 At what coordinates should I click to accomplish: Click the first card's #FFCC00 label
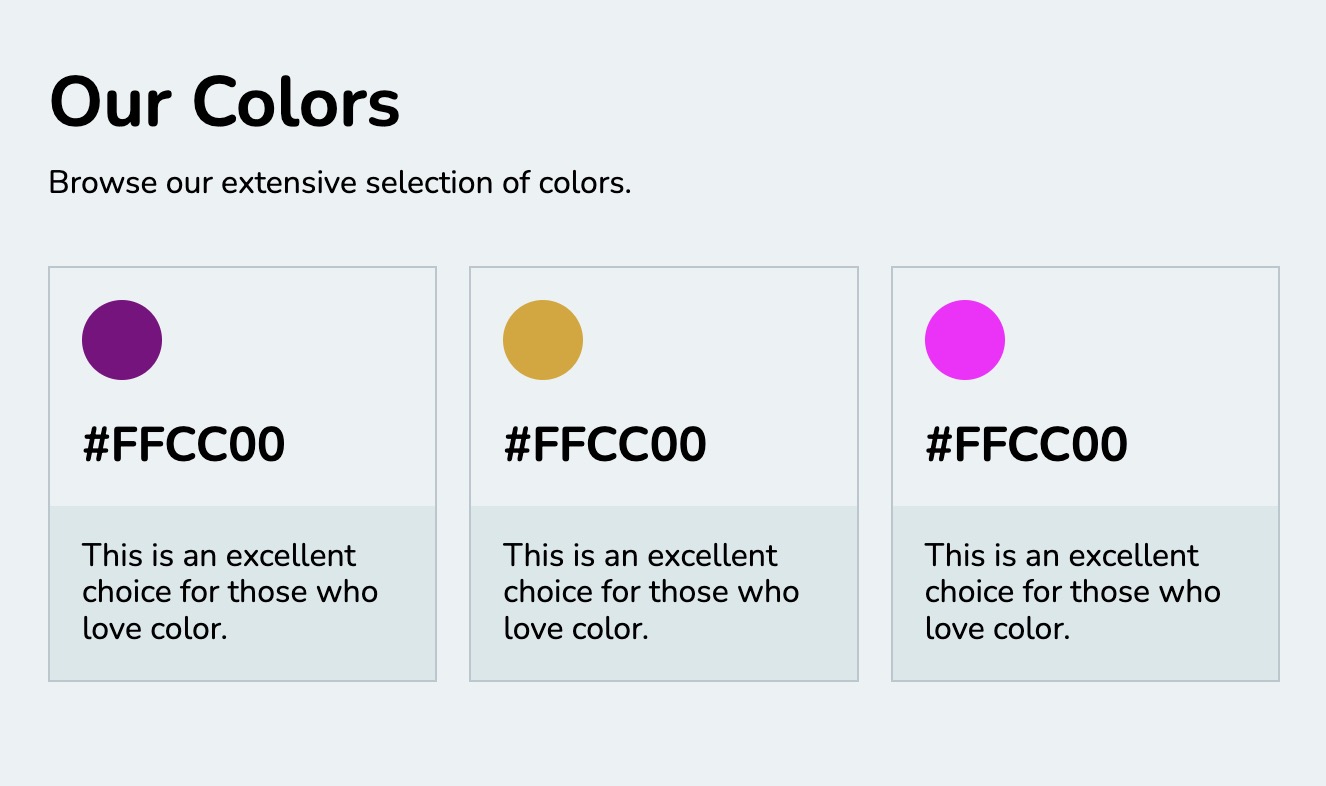pyautogui.click(x=184, y=443)
